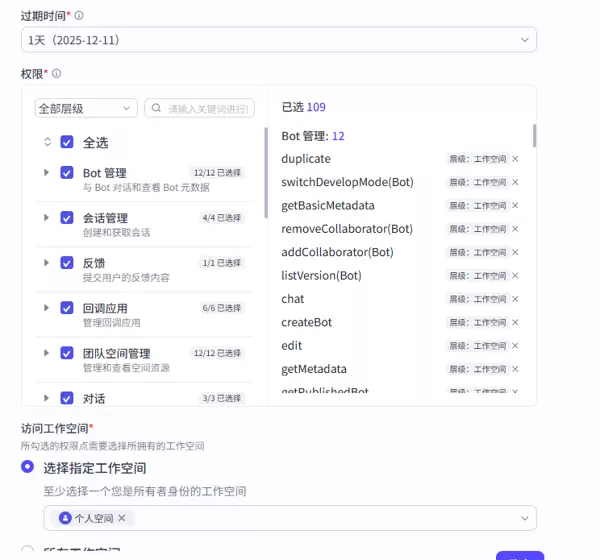600x560 pixels.
Task: Click the info icon beside 权限
Action: tap(57, 74)
